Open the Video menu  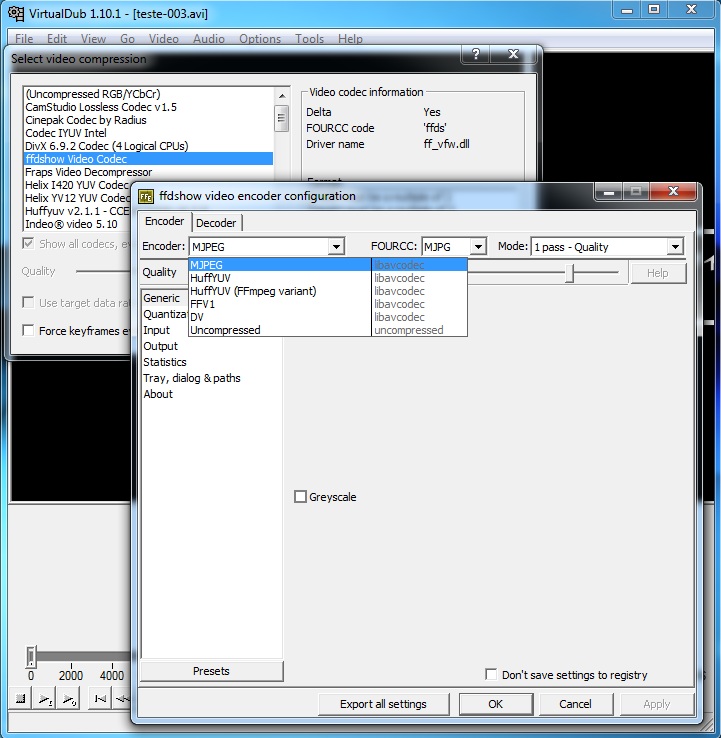pyautogui.click(x=163, y=39)
